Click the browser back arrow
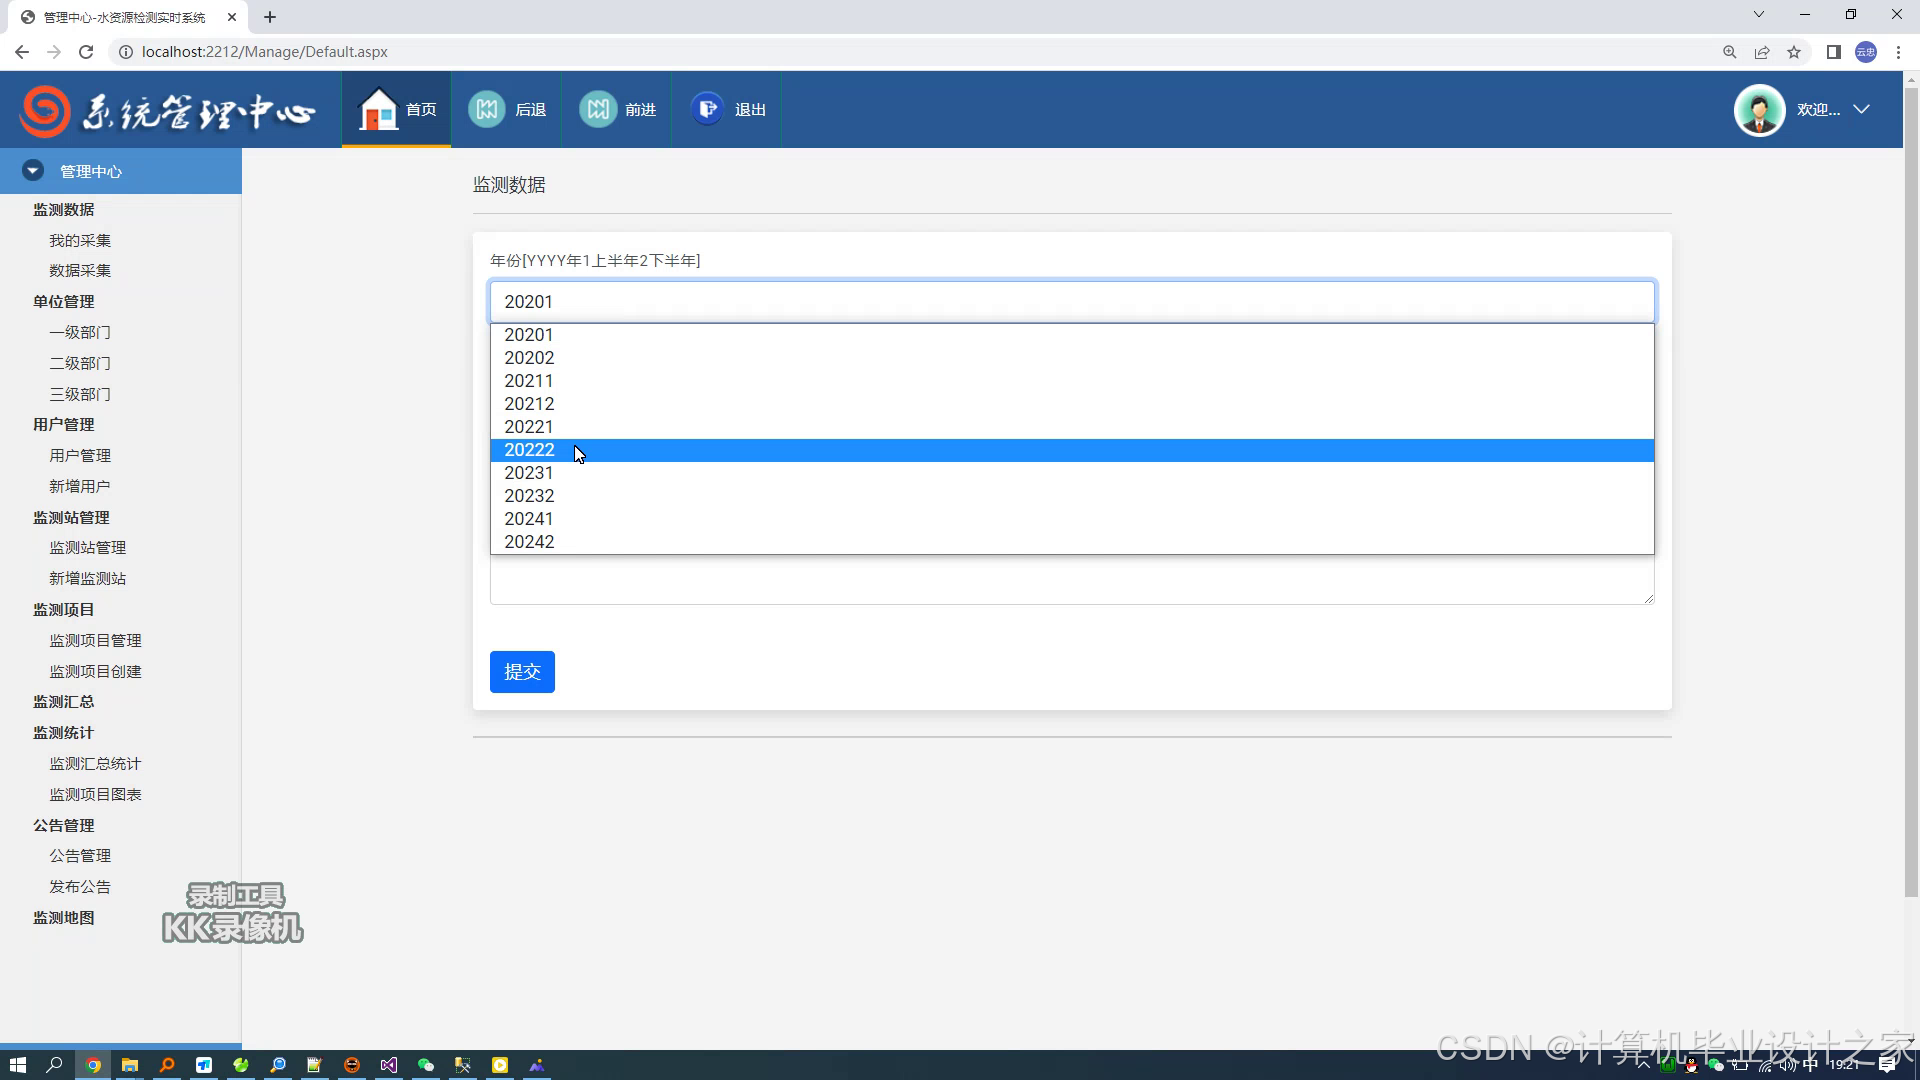 coord(22,52)
